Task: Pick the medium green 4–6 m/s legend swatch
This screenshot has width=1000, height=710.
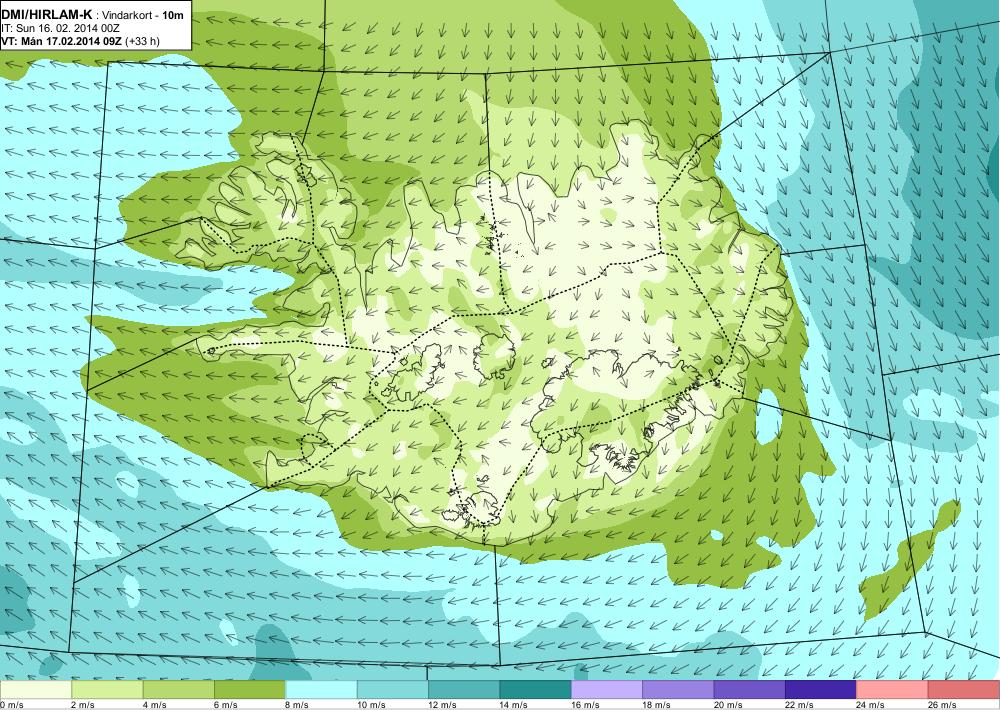Action: click(x=179, y=690)
